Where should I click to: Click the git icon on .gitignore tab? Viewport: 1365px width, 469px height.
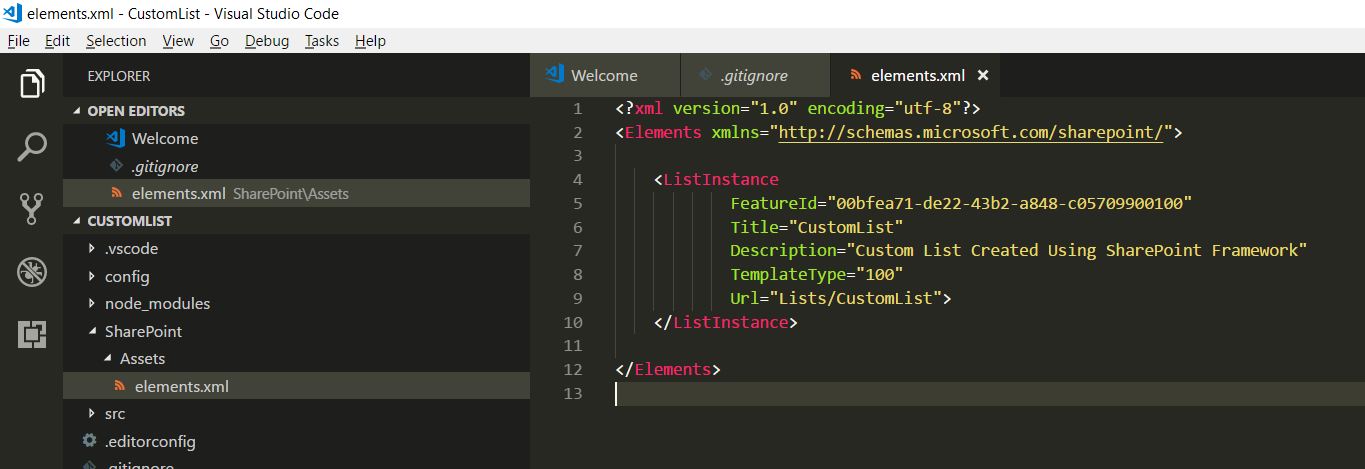click(x=705, y=75)
